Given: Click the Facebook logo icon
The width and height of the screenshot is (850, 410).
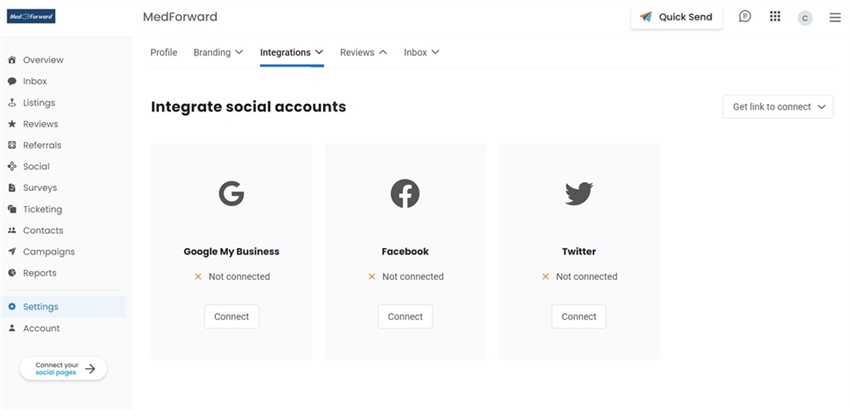Looking at the screenshot, I should click(405, 194).
